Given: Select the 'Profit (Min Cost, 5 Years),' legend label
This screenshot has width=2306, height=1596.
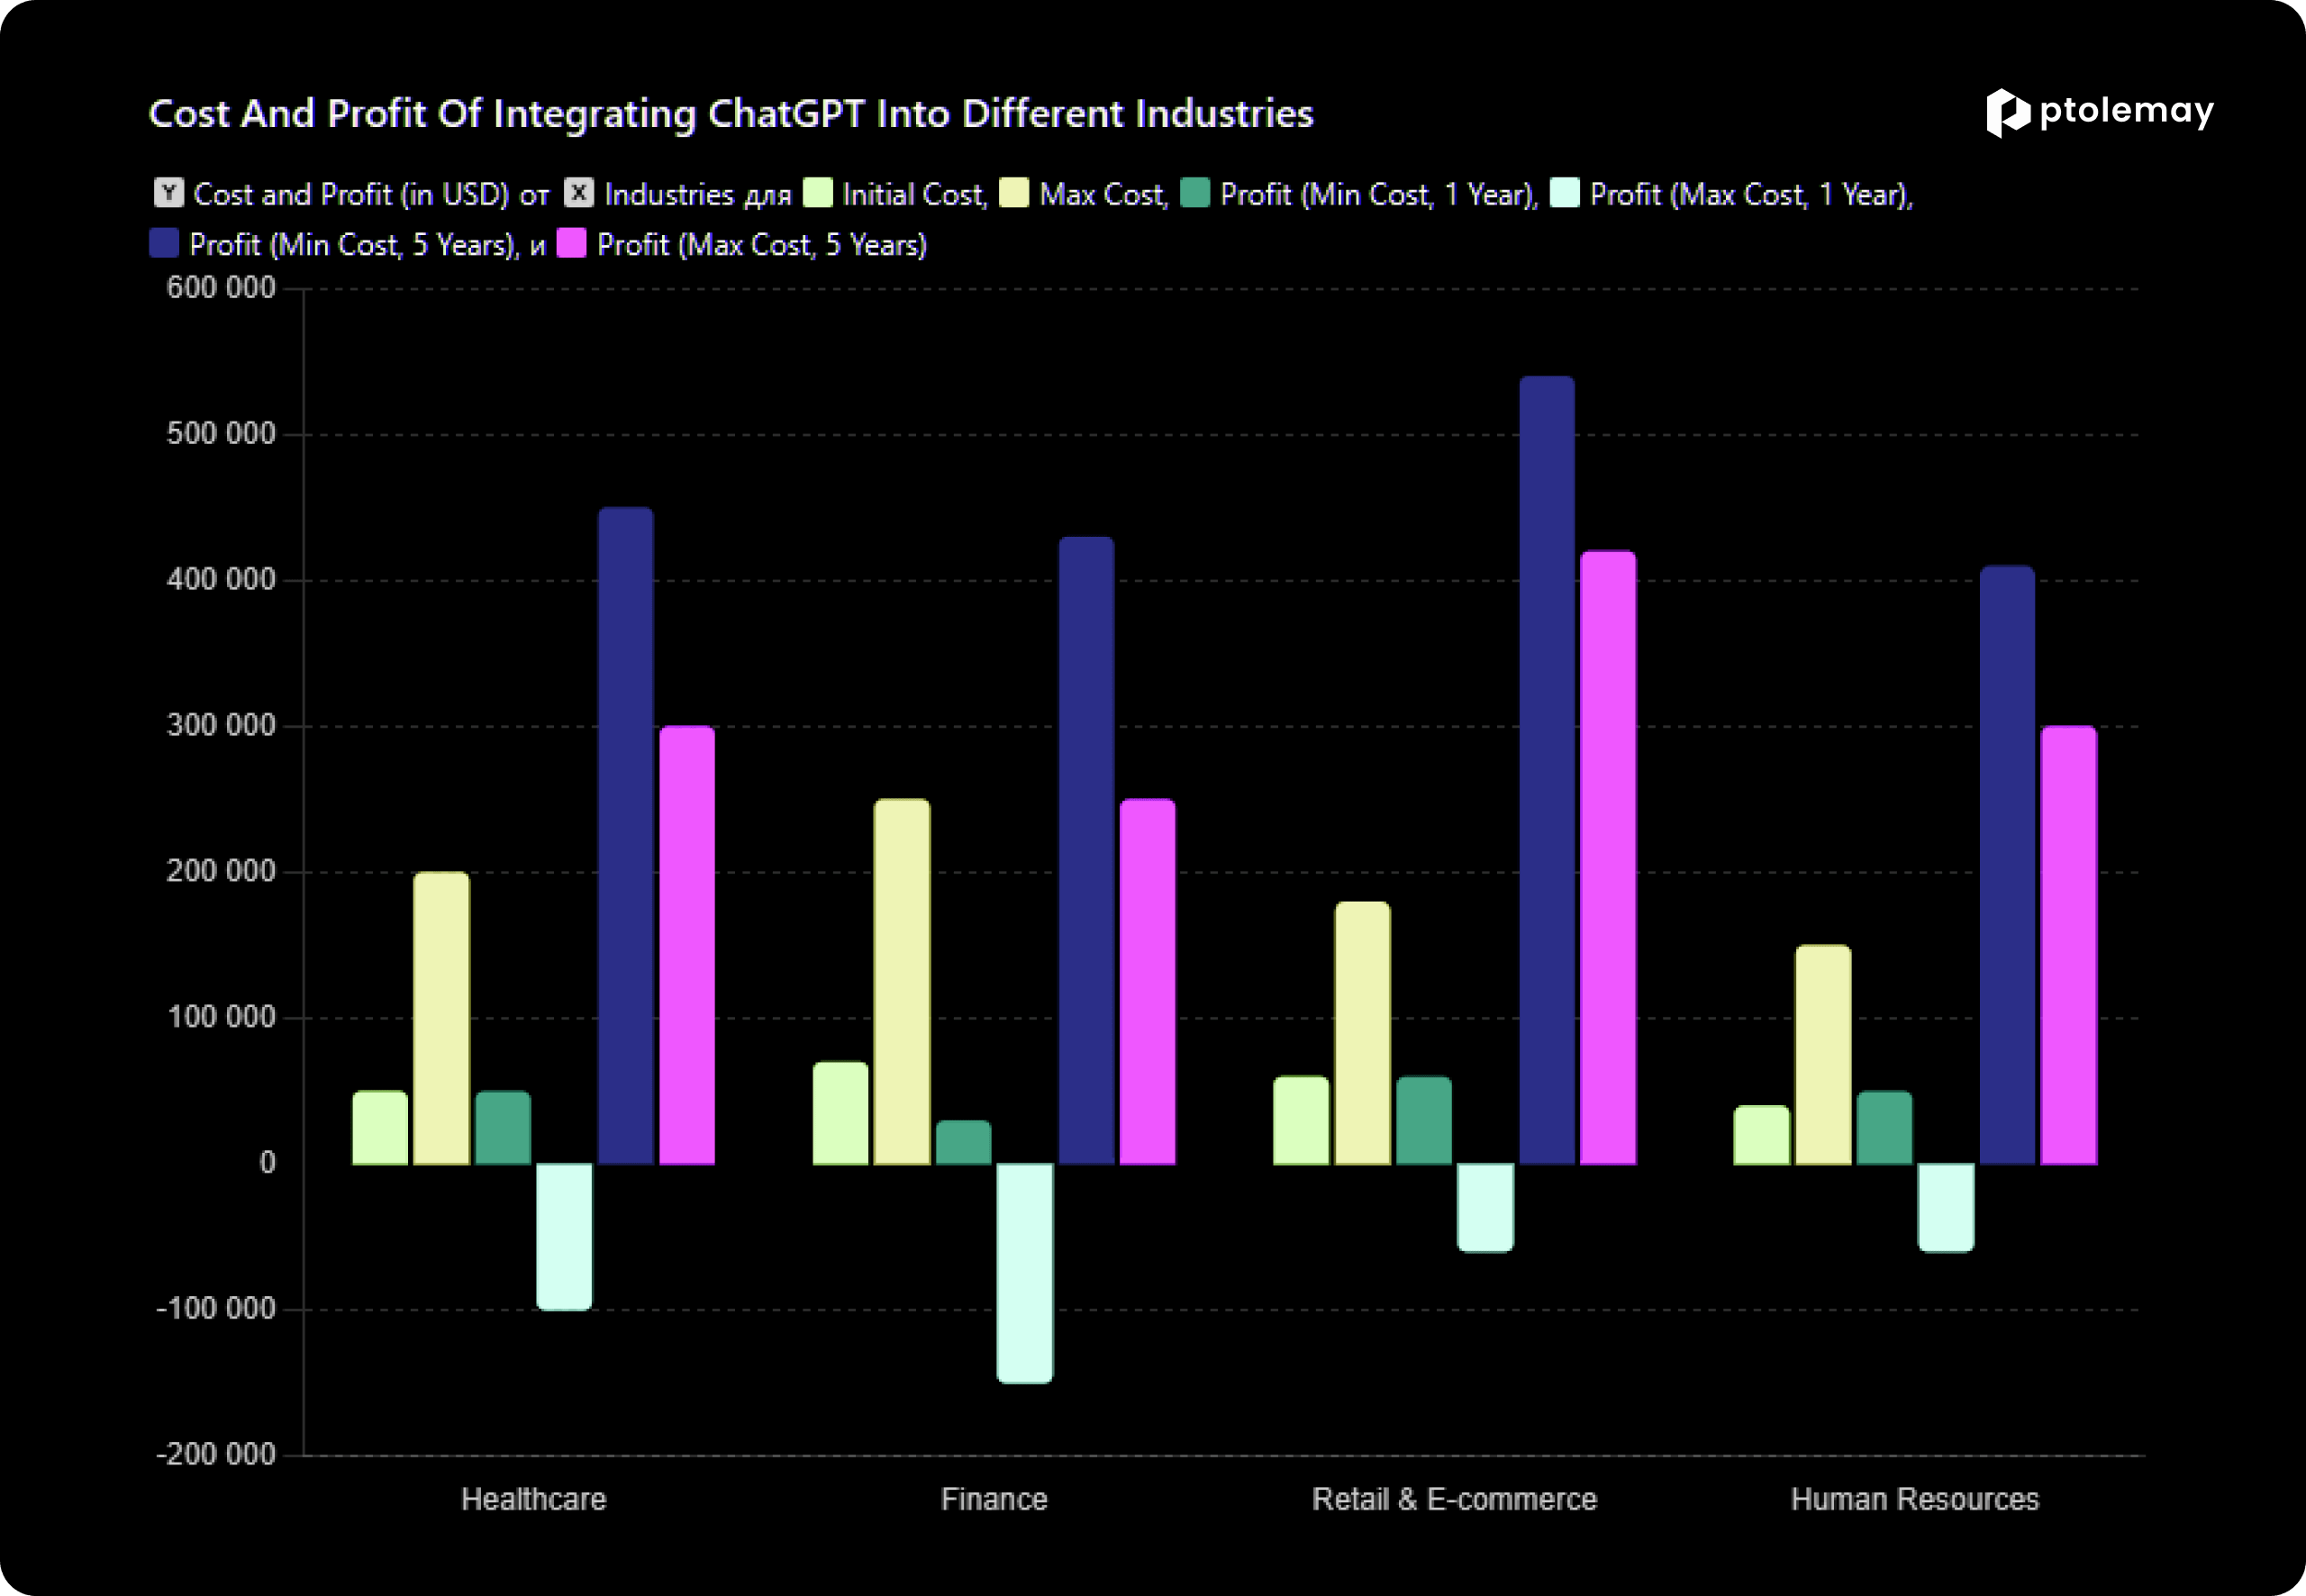Looking at the screenshot, I should point(355,245).
